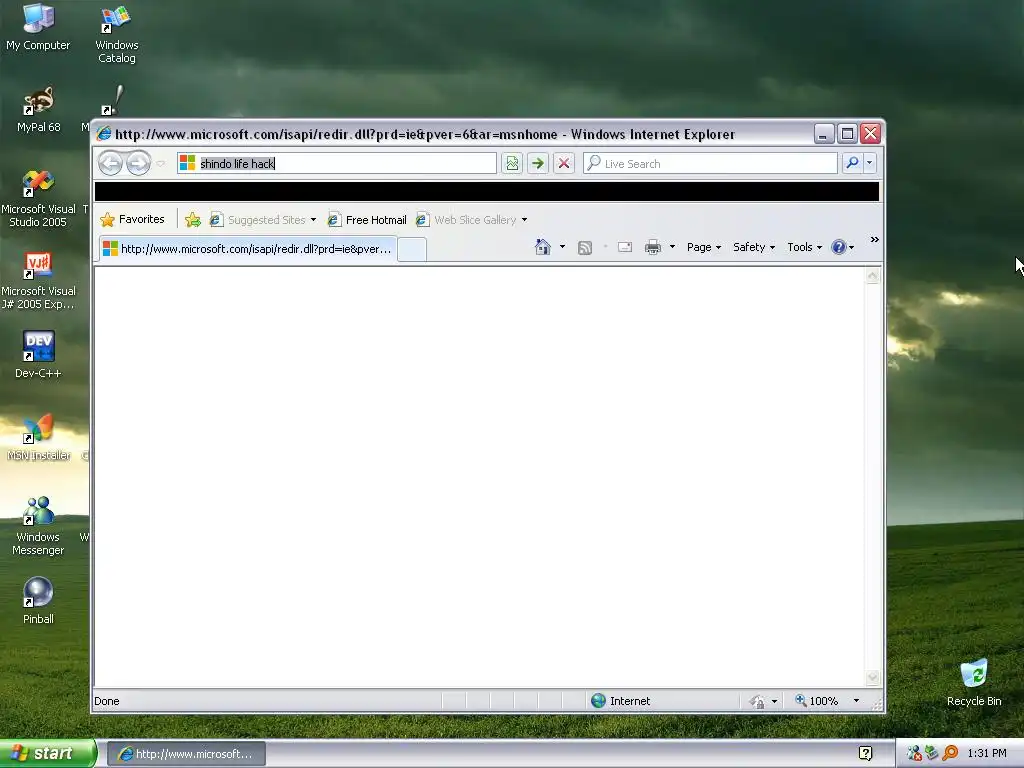Expand Suggested Sites dropdown arrow
The image size is (1024, 768).
tap(313, 220)
